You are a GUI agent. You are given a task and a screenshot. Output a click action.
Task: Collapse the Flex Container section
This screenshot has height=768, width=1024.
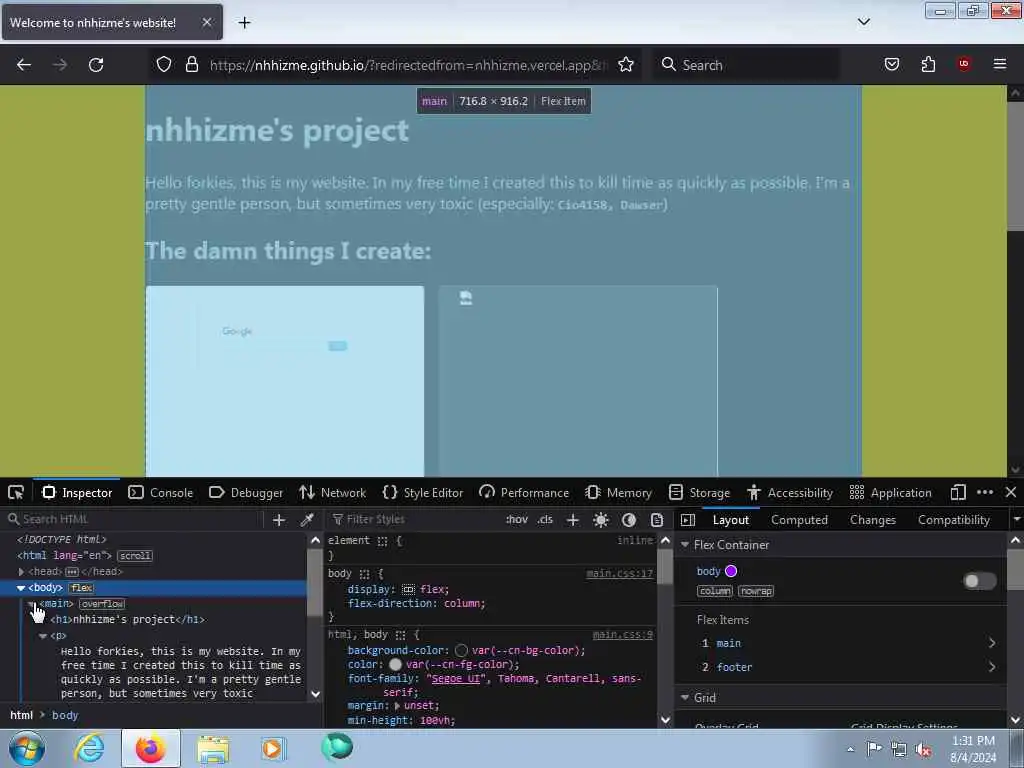pyautogui.click(x=685, y=545)
